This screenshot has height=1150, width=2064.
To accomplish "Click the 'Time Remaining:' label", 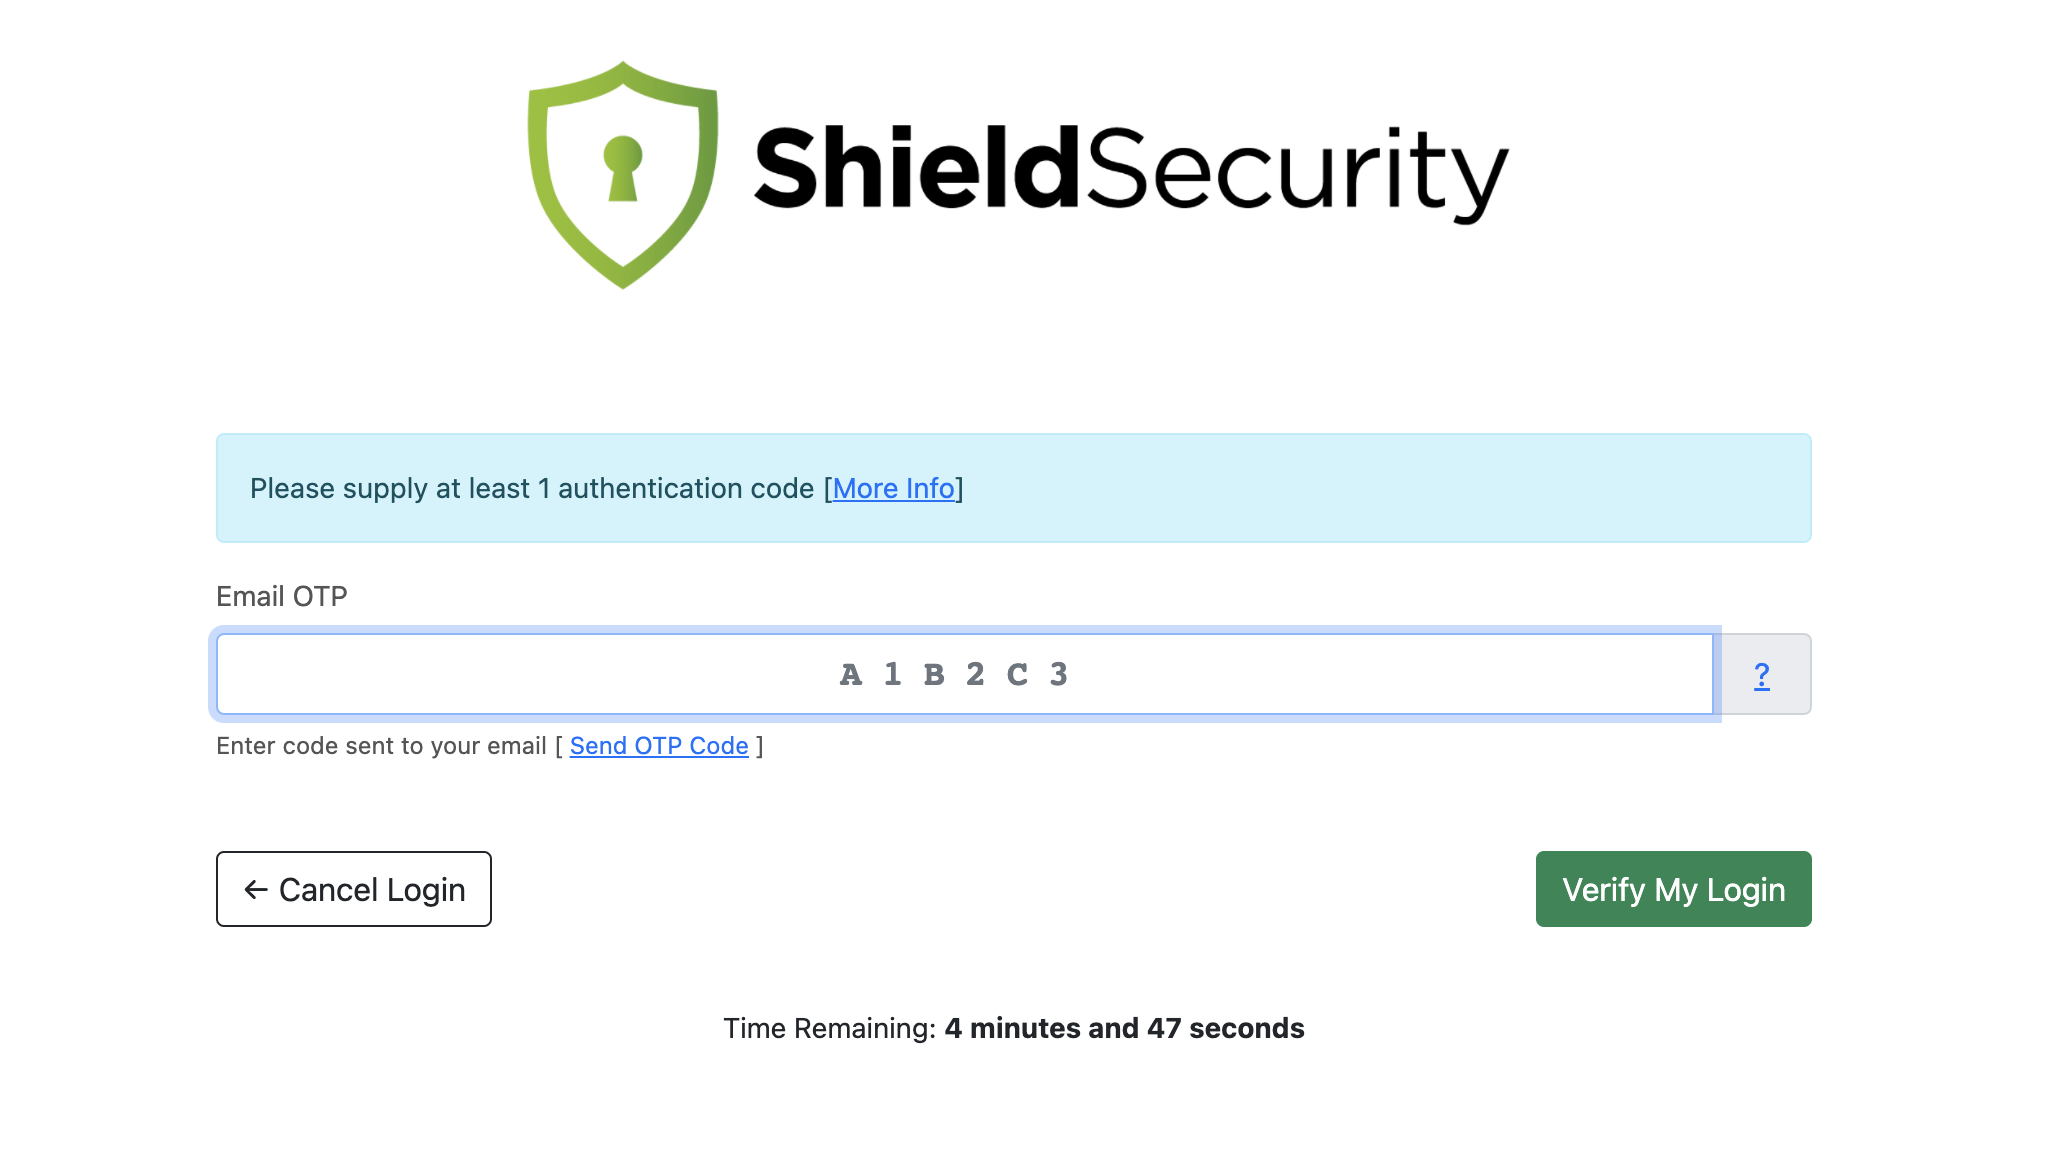I will 829,1028.
